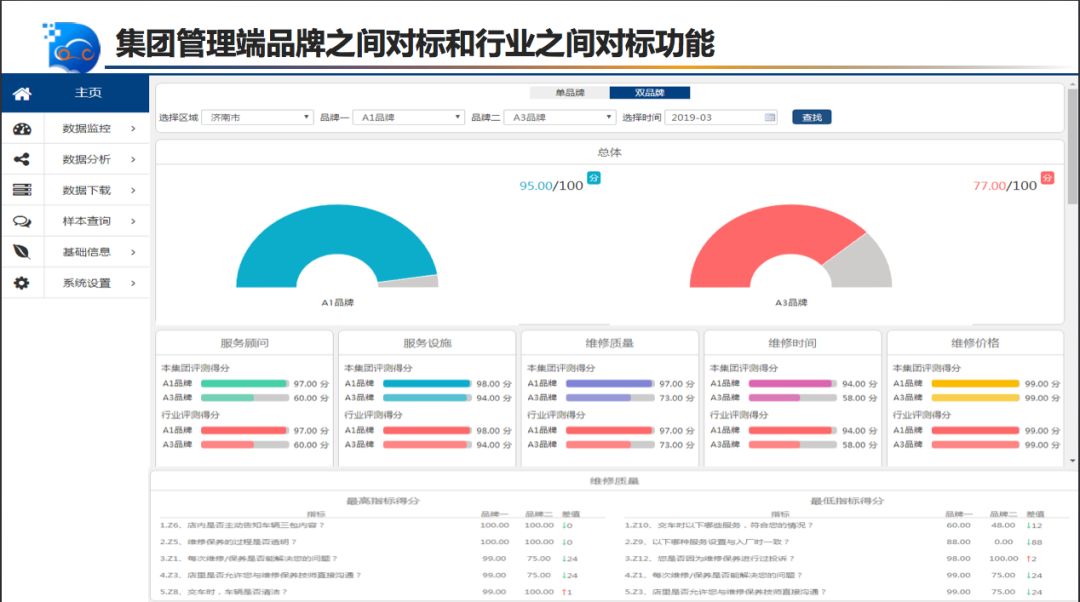Click the server stack icon for 数据下载
The image size is (1080, 602).
(22, 190)
